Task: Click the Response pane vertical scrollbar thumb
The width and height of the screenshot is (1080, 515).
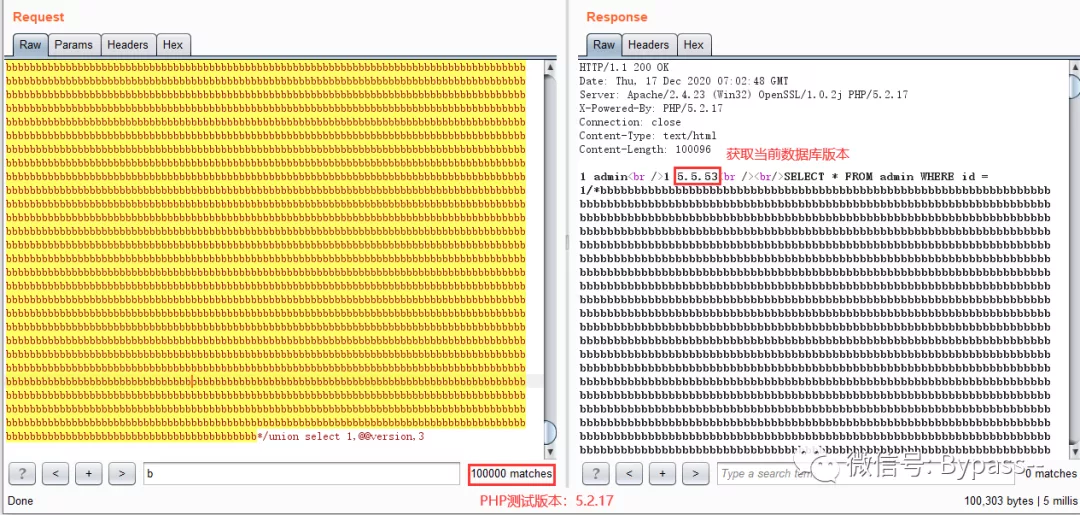Action: [1074, 87]
